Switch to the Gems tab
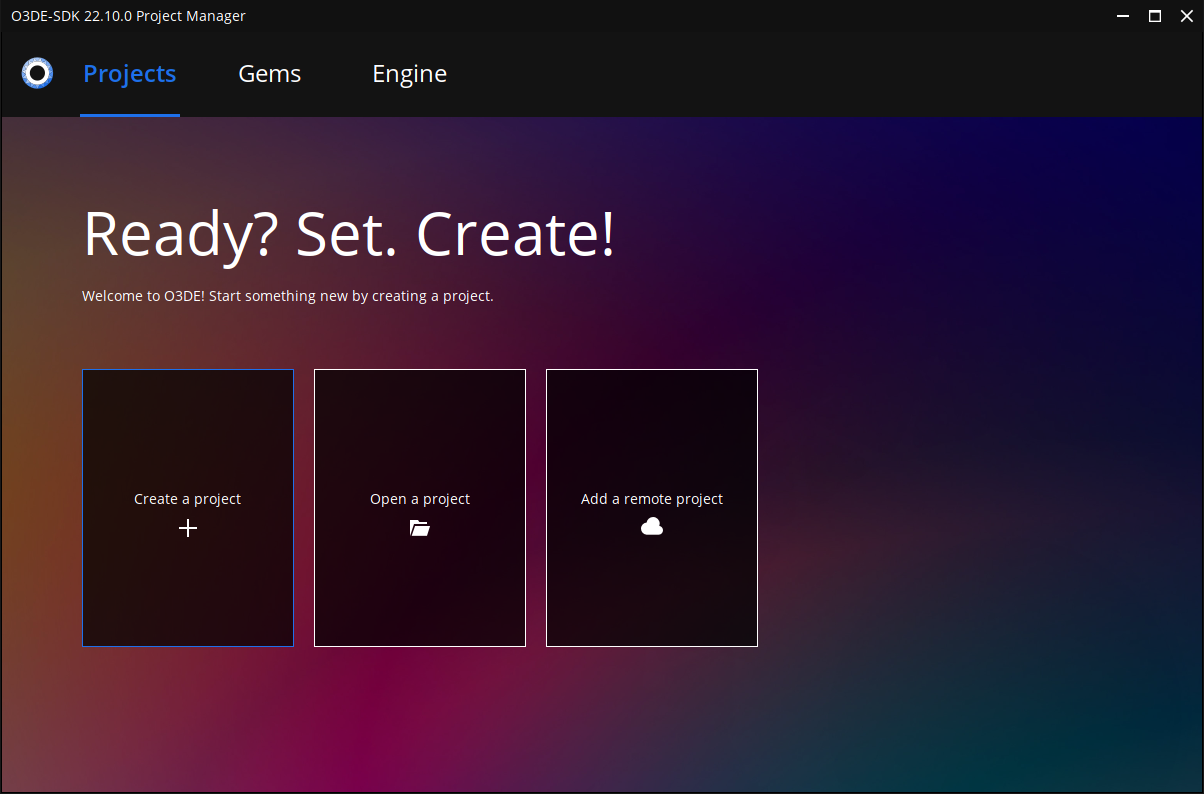 click(269, 73)
